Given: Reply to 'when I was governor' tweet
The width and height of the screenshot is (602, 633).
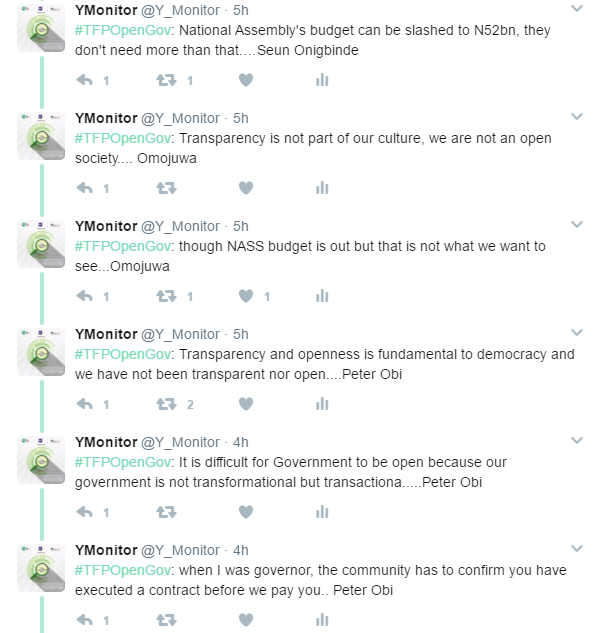Looking at the screenshot, I should [x=85, y=620].
